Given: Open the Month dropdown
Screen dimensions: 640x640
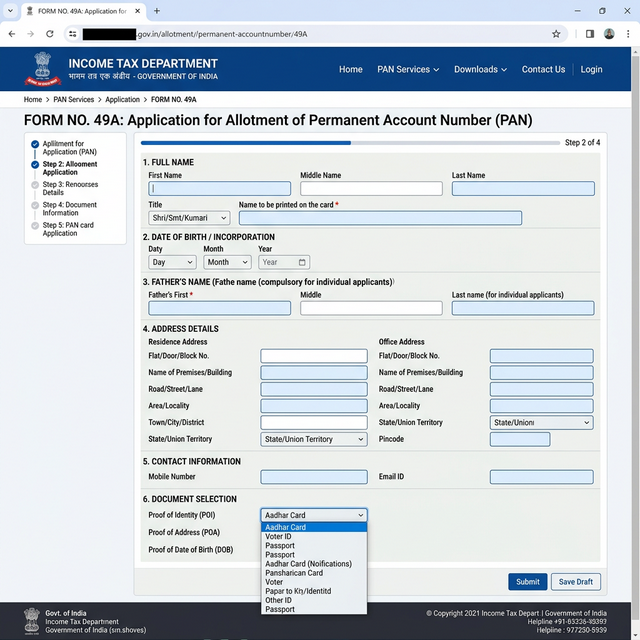Looking at the screenshot, I should point(227,262).
